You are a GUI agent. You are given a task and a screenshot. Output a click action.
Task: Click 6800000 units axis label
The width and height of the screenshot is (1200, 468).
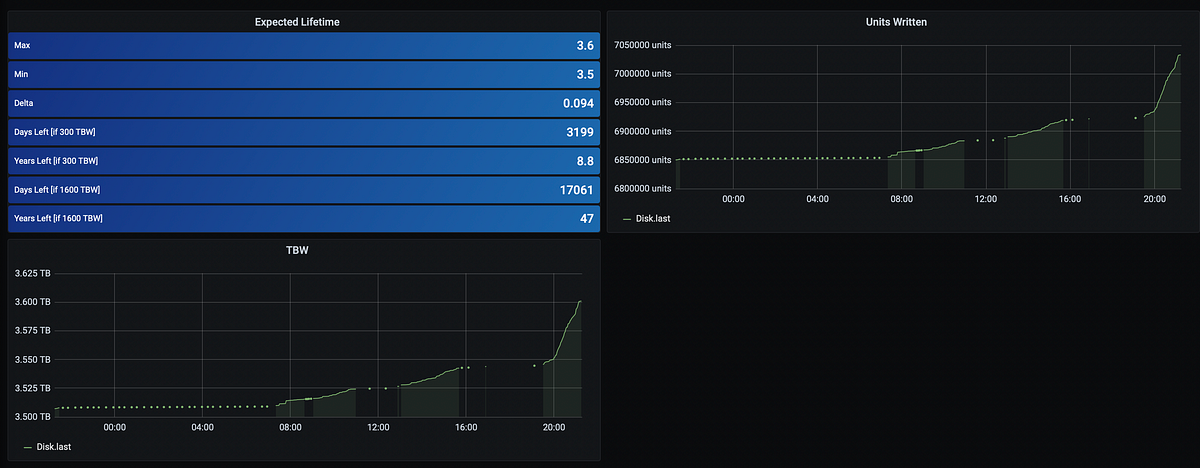(x=641, y=188)
